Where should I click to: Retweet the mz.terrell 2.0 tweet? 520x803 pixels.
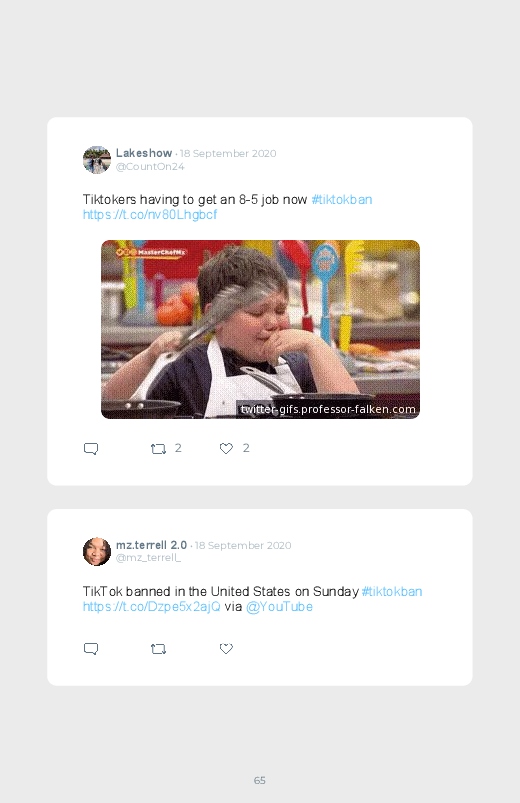click(158, 649)
